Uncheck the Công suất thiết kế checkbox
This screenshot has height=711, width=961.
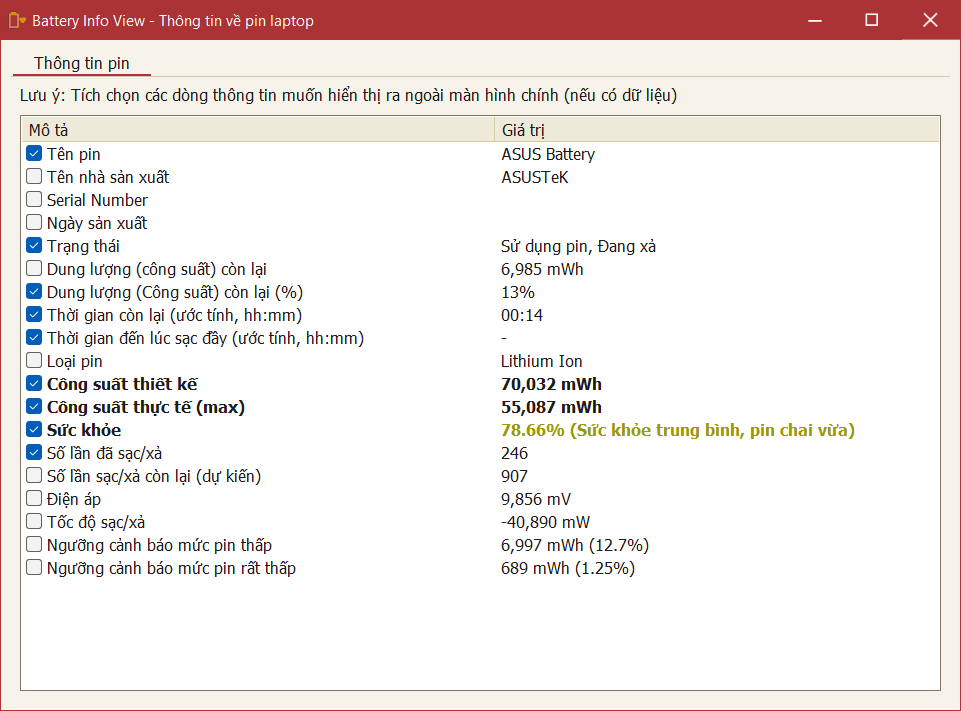34,384
